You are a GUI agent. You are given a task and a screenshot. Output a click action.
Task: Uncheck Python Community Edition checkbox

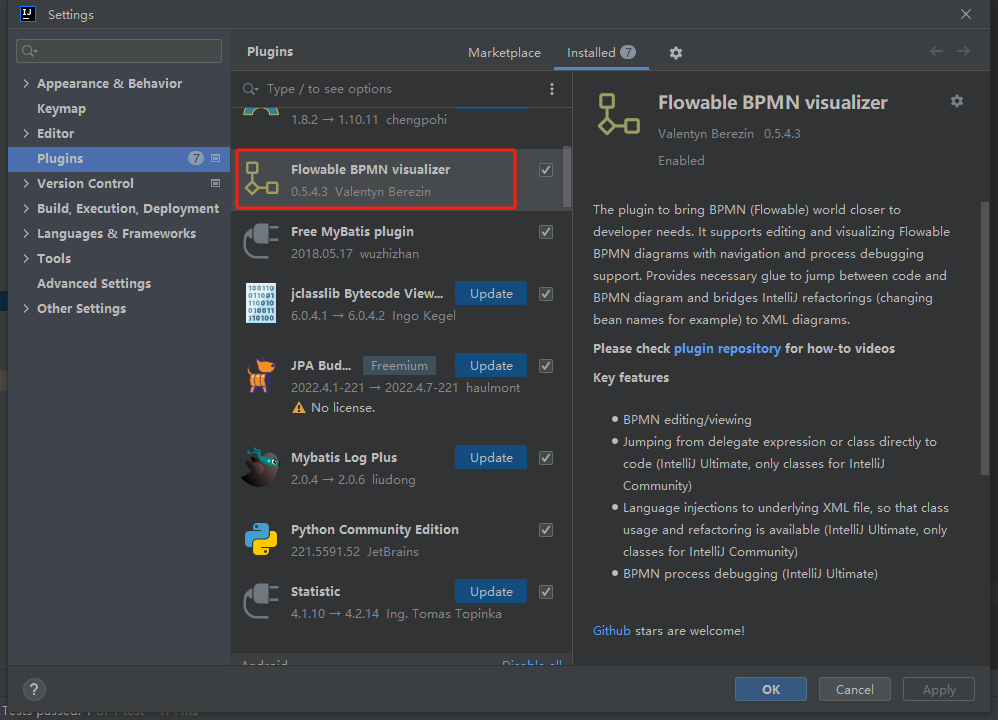pos(545,530)
